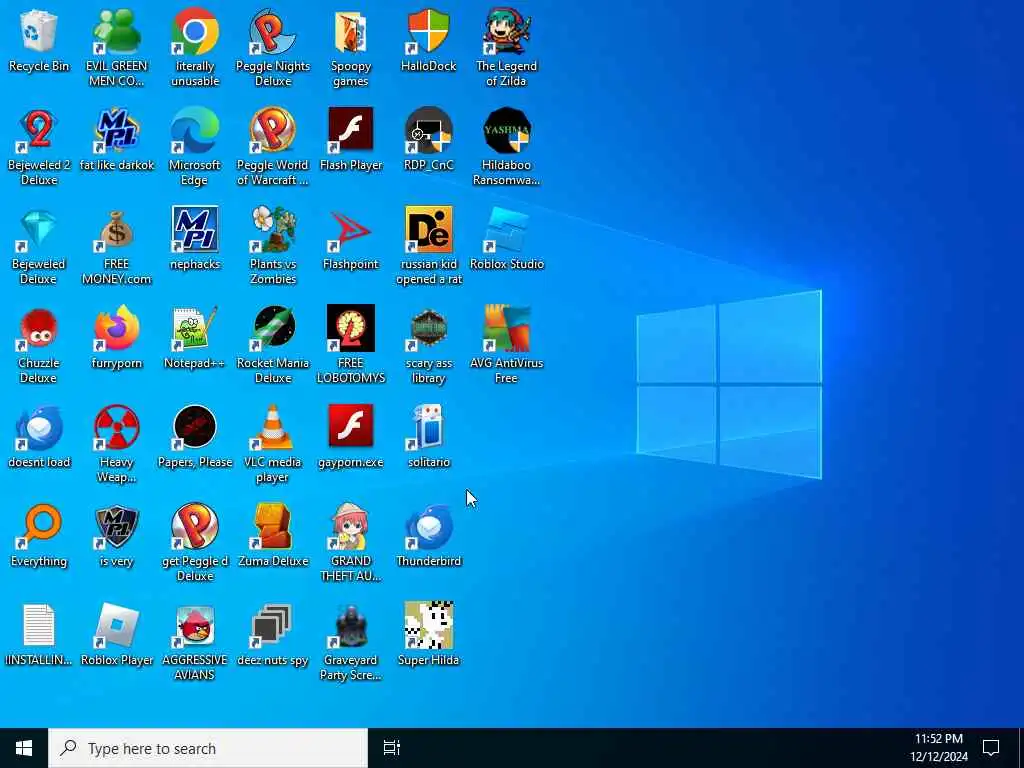Viewport: 1024px width, 768px height.
Task: Click the Super Hilda icon
Action: coord(428,626)
